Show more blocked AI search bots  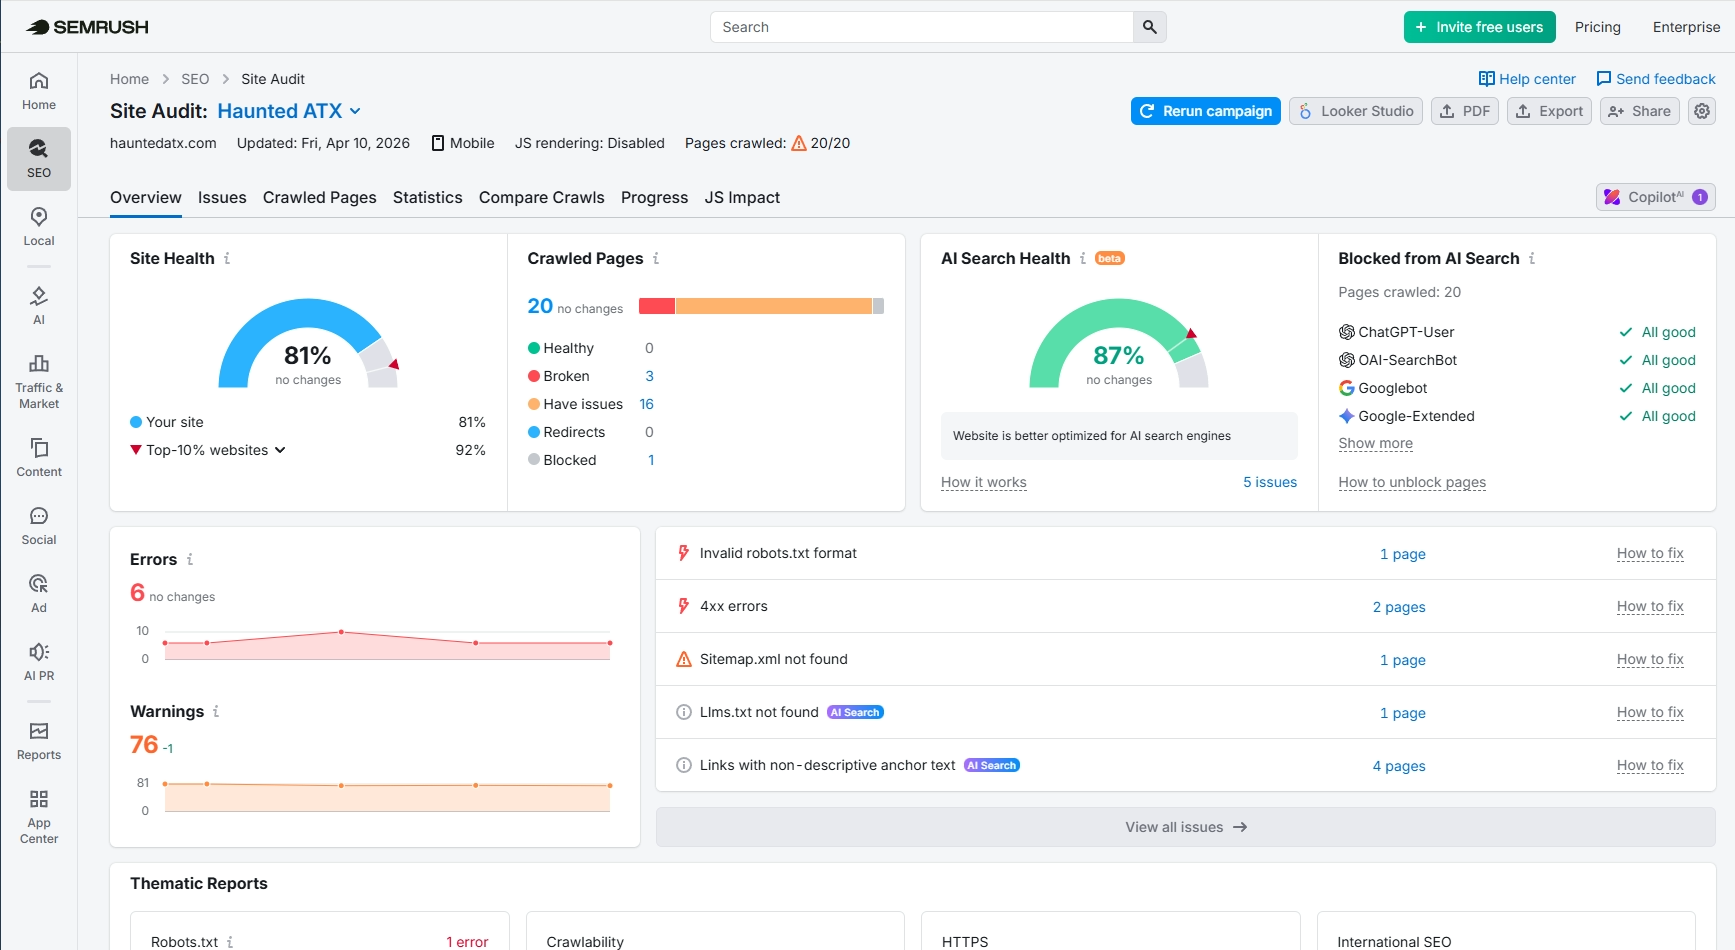tap(1375, 443)
